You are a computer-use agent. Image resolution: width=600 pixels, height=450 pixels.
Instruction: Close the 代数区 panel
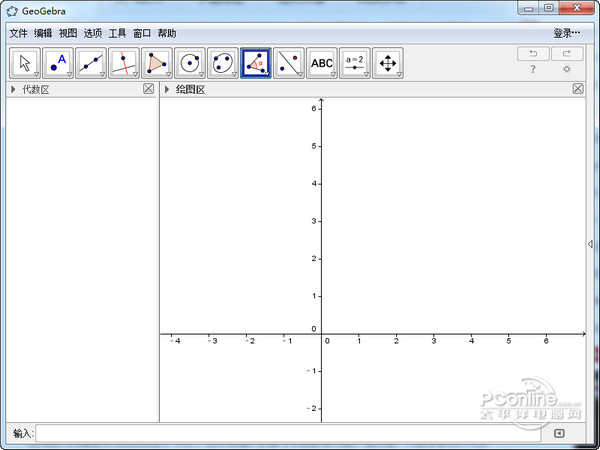coord(148,89)
